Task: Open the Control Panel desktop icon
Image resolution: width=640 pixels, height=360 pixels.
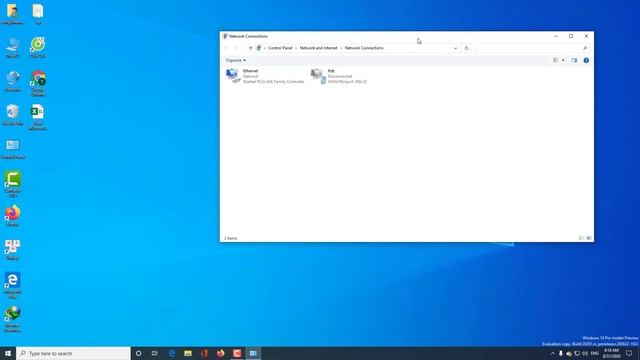Action: point(13,149)
